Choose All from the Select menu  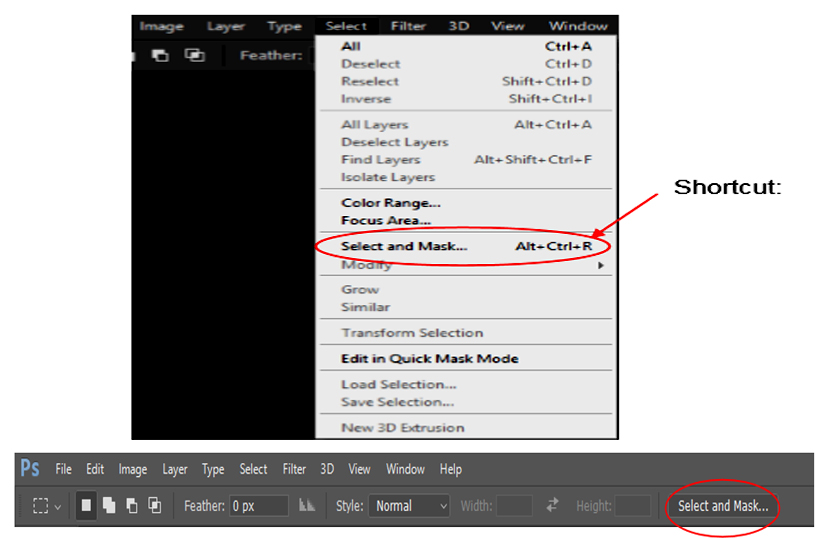click(466, 47)
